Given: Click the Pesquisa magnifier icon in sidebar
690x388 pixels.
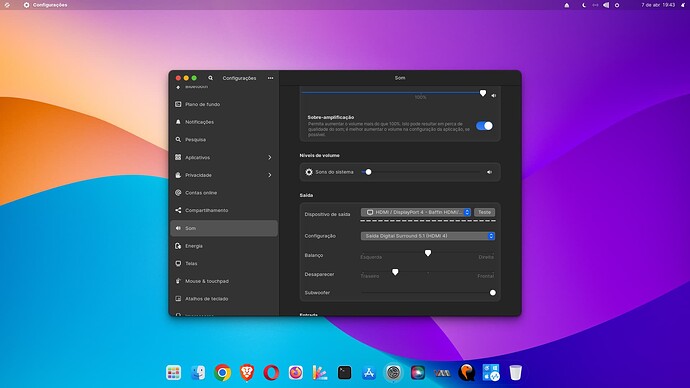Looking at the screenshot, I should tap(178, 139).
